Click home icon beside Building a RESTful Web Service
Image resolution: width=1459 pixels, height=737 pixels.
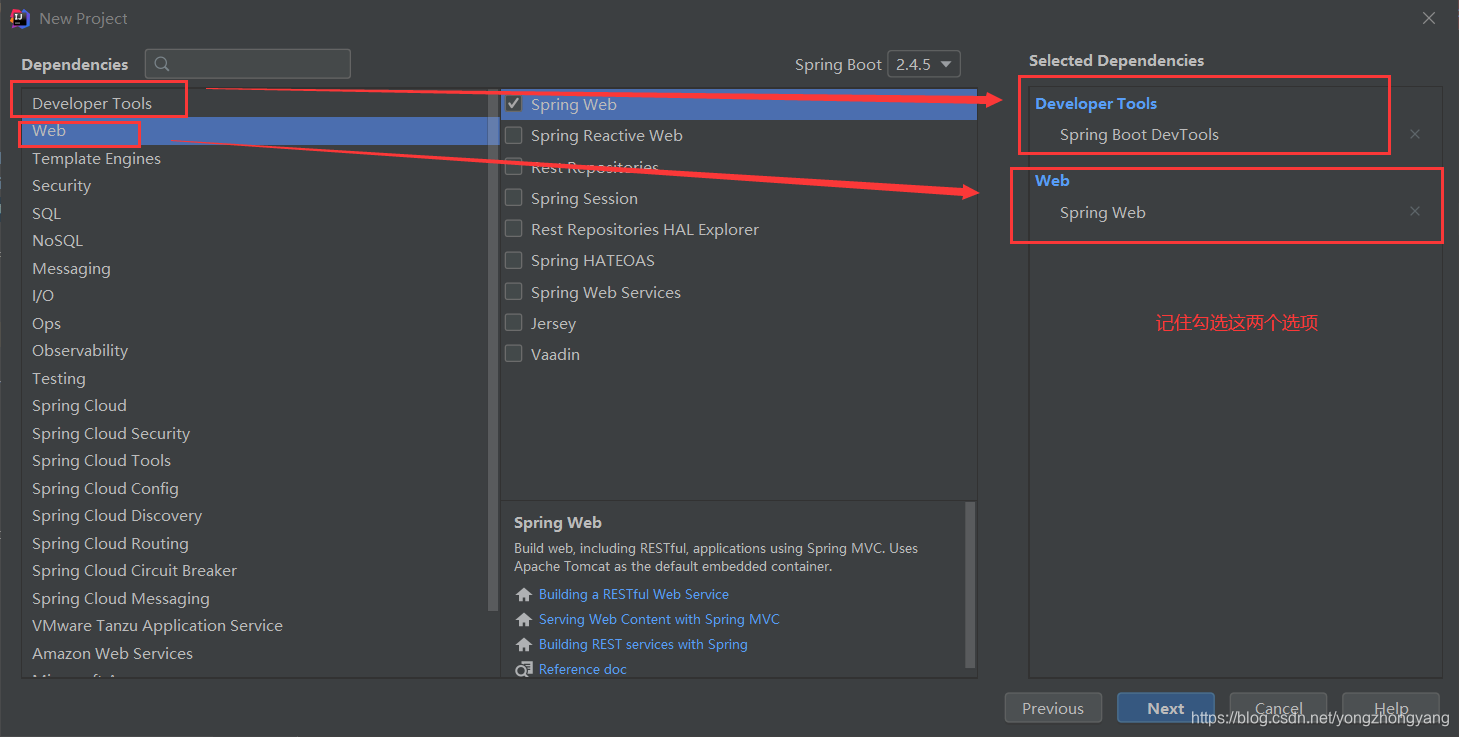(x=524, y=595)
